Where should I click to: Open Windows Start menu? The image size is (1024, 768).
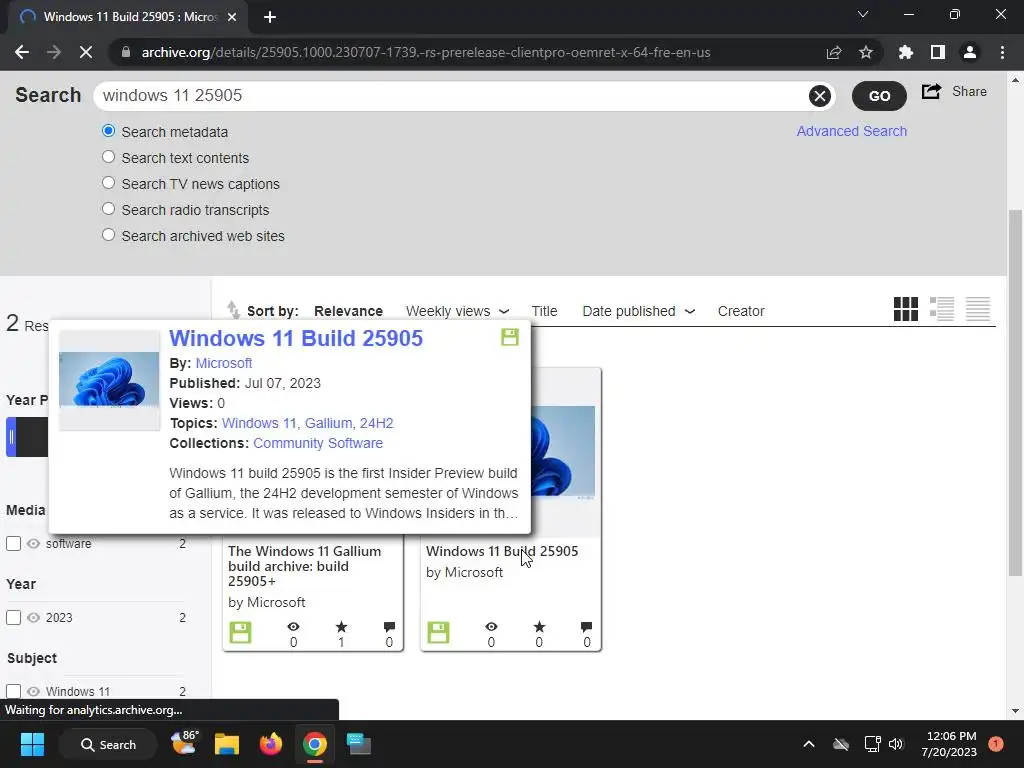(x=32, y=744)
